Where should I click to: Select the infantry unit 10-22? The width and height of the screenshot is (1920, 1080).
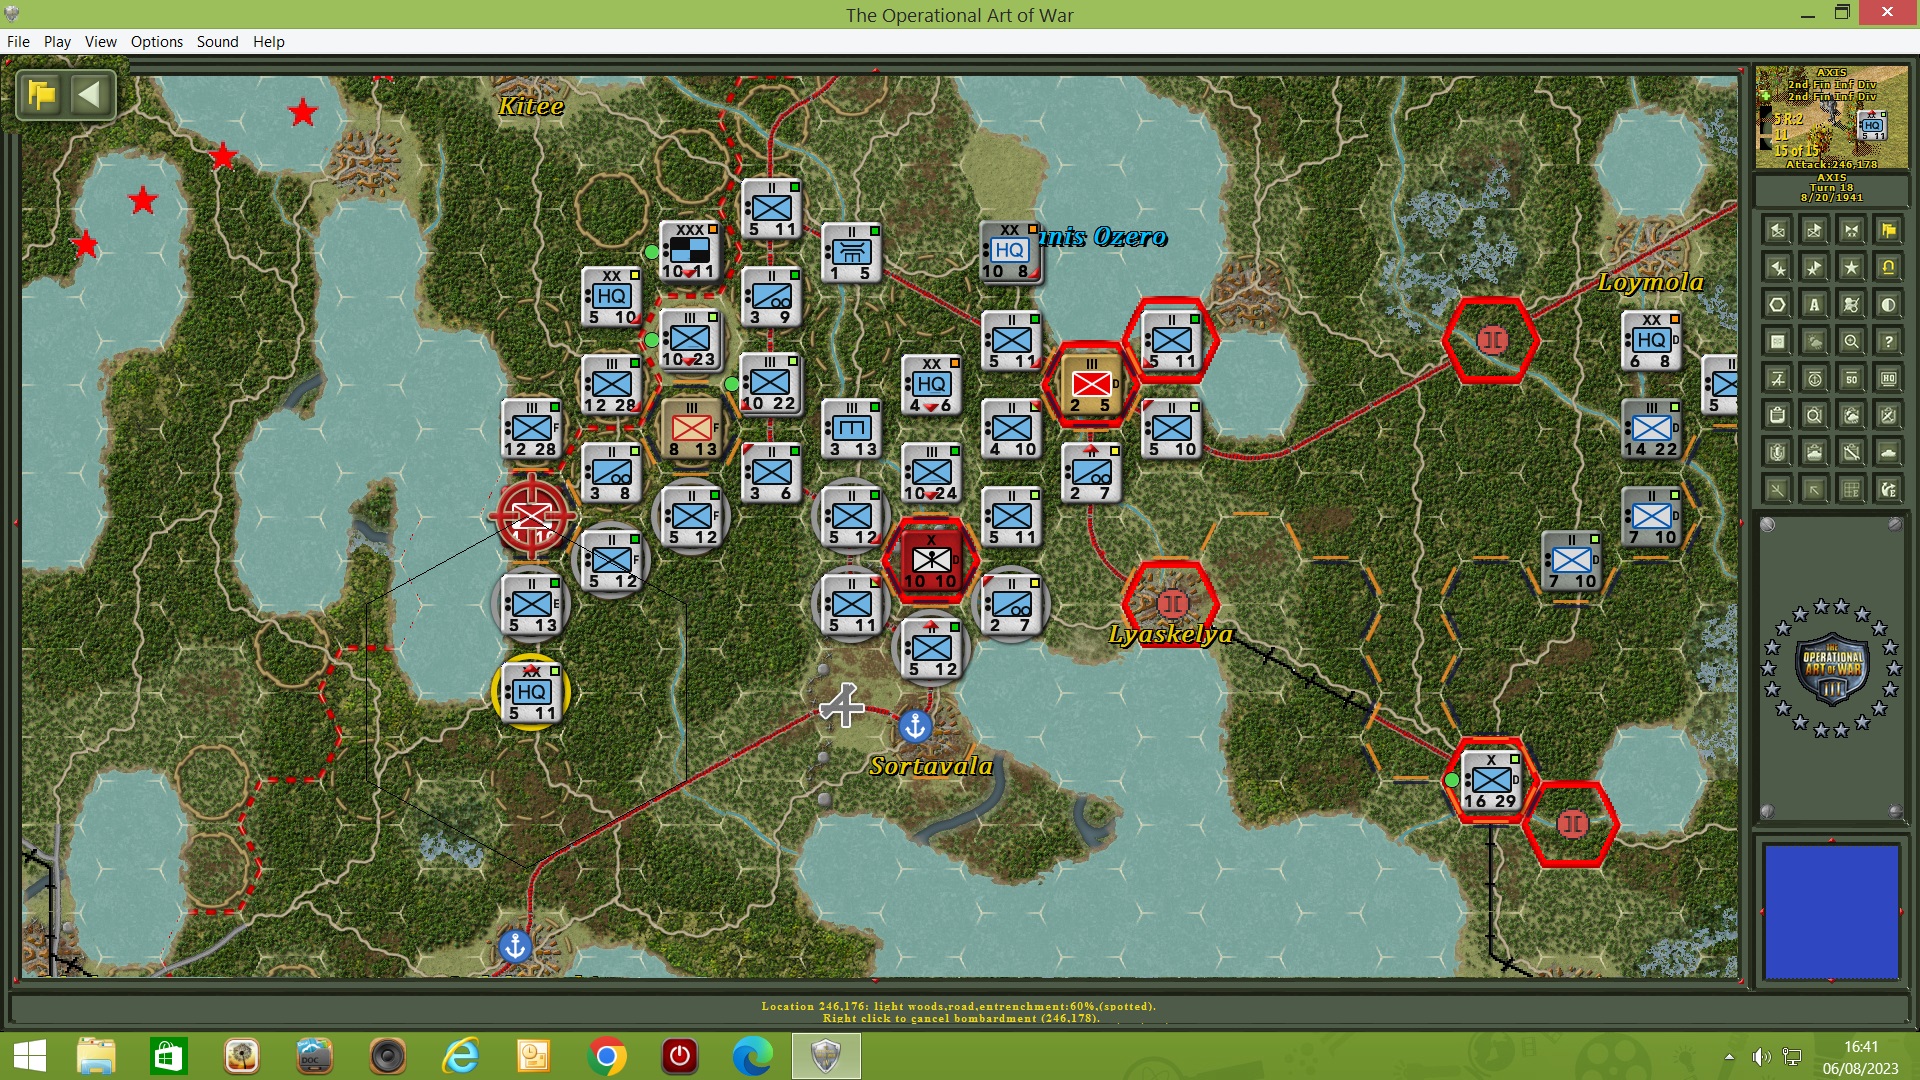[x=770, y=384]
